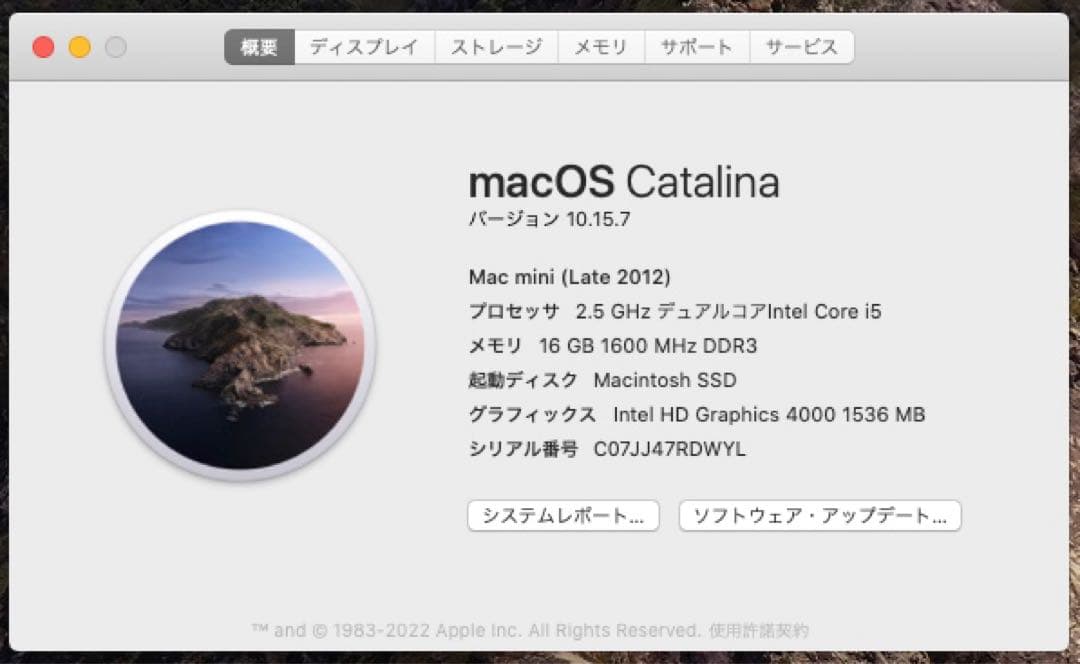Click the macOS Catalina title text
The height and width of the screenshot is (664, 1080).
[x=624, y=182]
